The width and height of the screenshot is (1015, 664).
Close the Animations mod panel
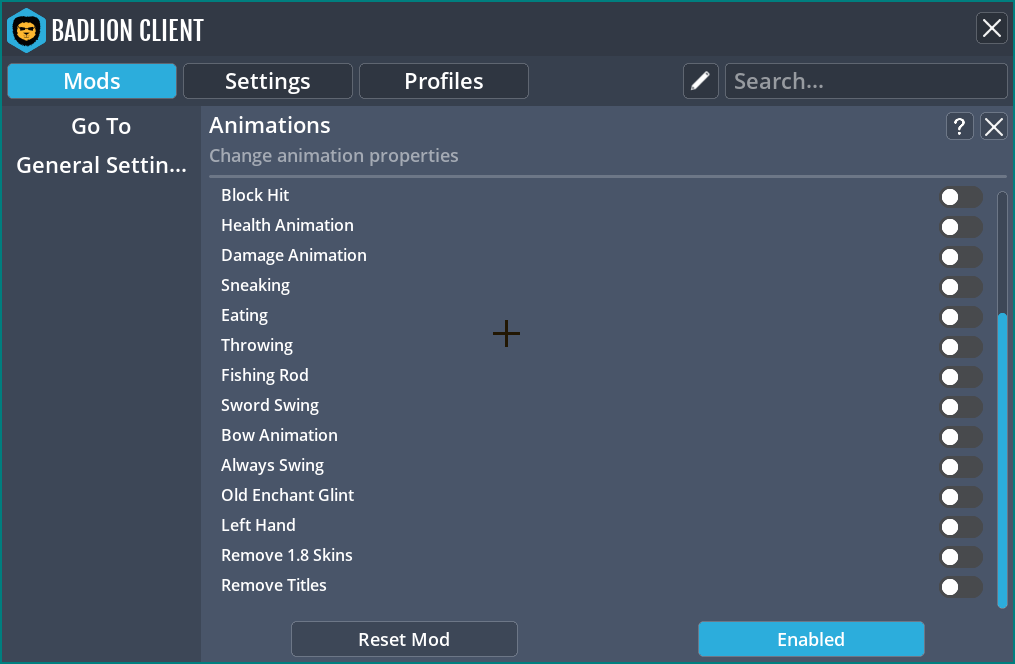[x=994, y=126]
